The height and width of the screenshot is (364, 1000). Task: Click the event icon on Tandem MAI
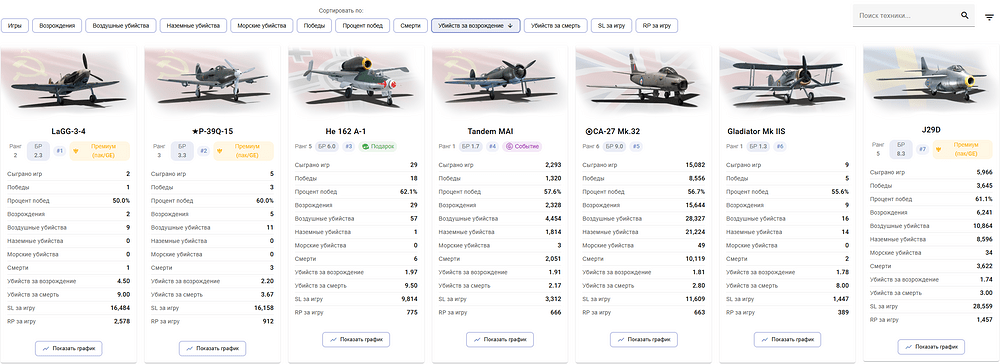point(510,147)
